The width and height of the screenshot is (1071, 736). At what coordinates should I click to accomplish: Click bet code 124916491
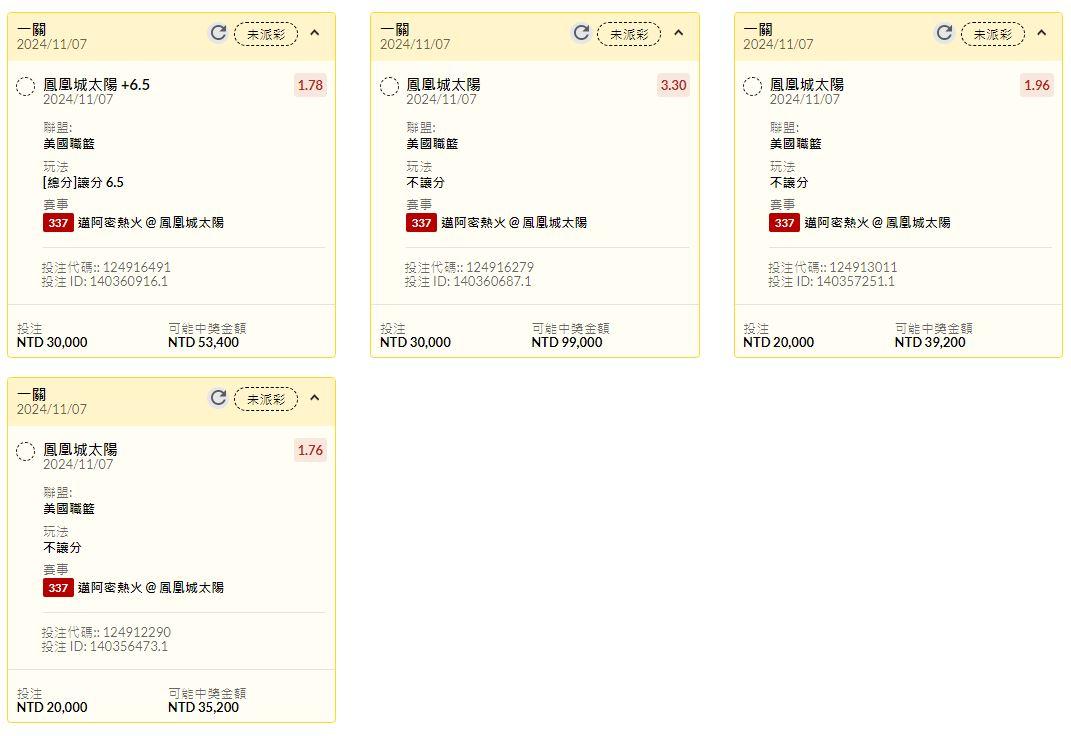pyautogui.click(x=137, y=267)
